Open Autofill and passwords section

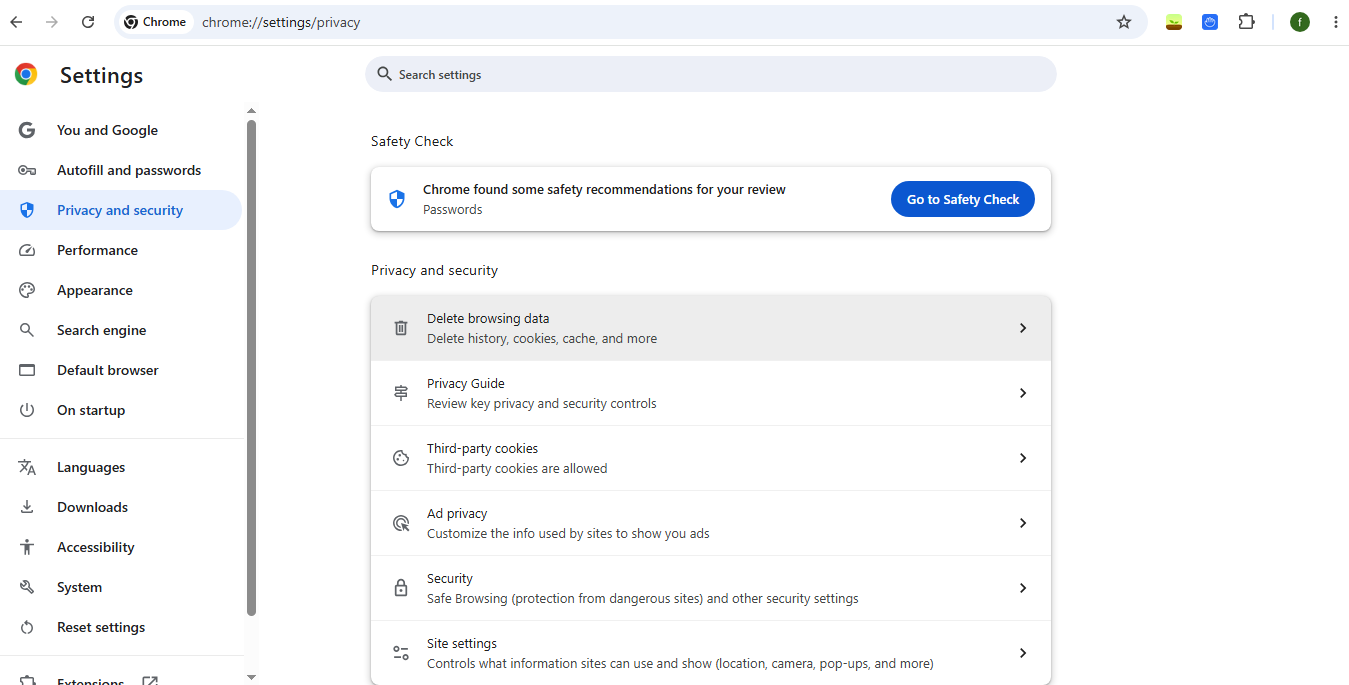click(x=121, y=170)
